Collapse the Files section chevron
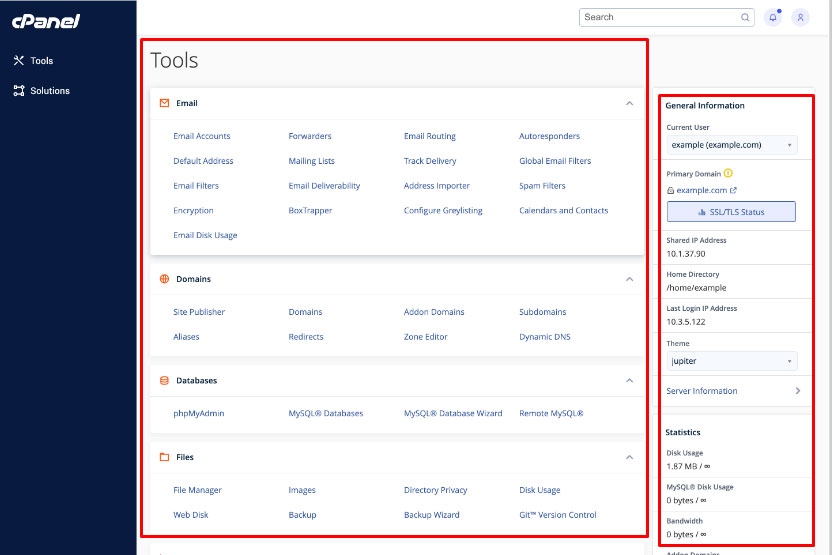The height and width of the screenshot is (555, 832). (629, 457)
